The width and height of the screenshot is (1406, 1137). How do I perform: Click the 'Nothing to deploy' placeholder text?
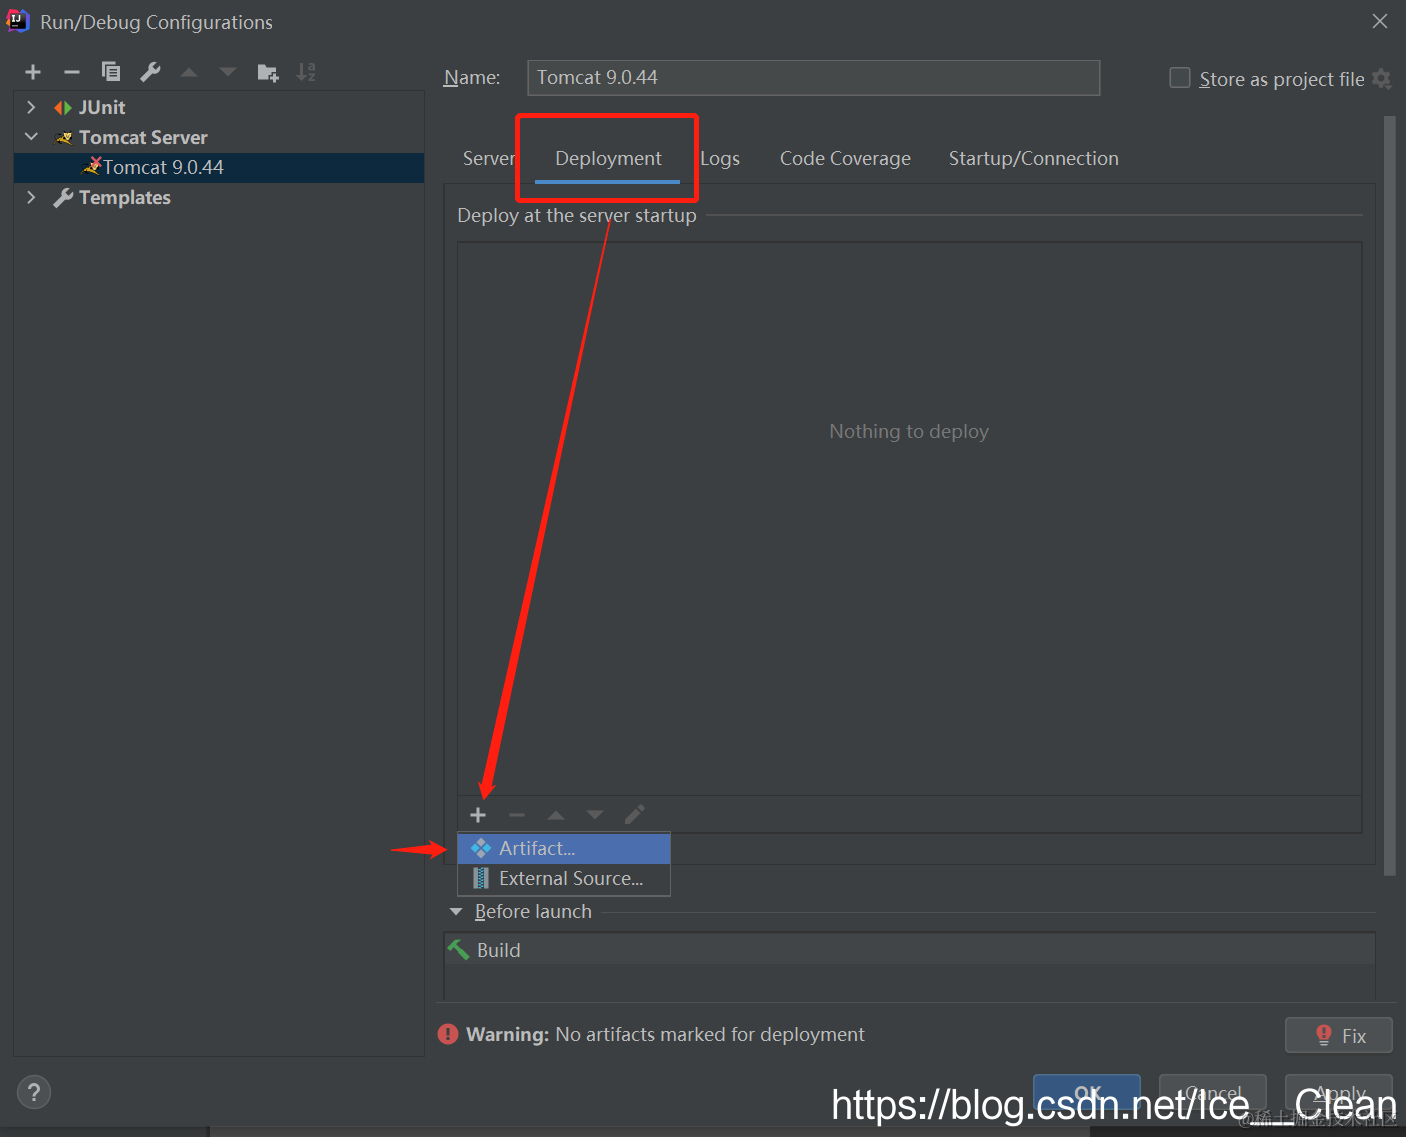[909, 431]
